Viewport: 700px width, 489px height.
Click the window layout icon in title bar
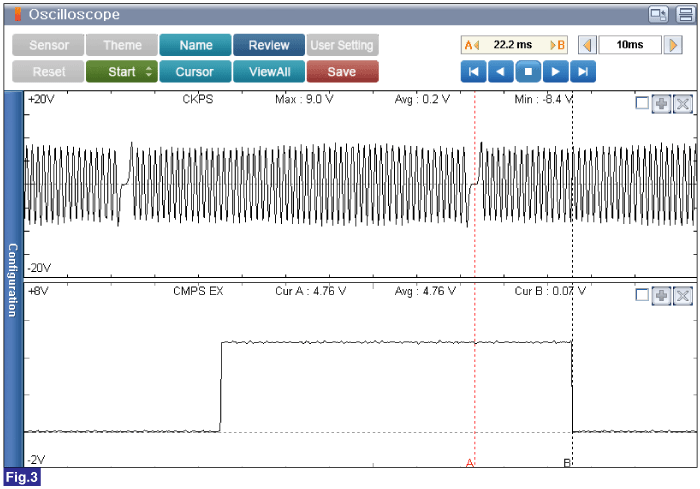(x=658, y=14)
